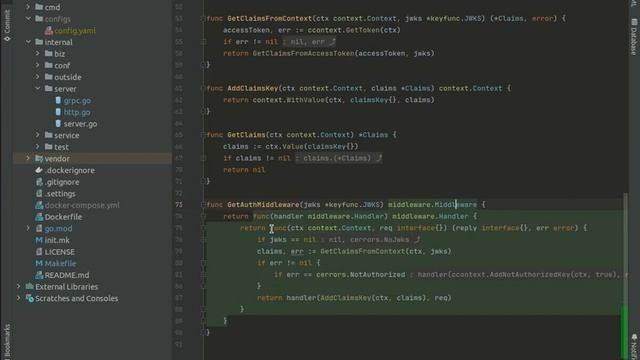
Task: Collapse the configs folder
Action: (x=28, y=19)
